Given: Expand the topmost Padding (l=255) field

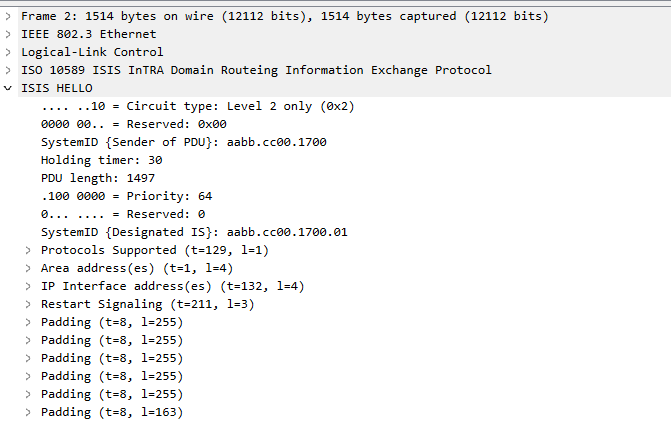Looking at the screenshot, I should [x=28, y=322].
